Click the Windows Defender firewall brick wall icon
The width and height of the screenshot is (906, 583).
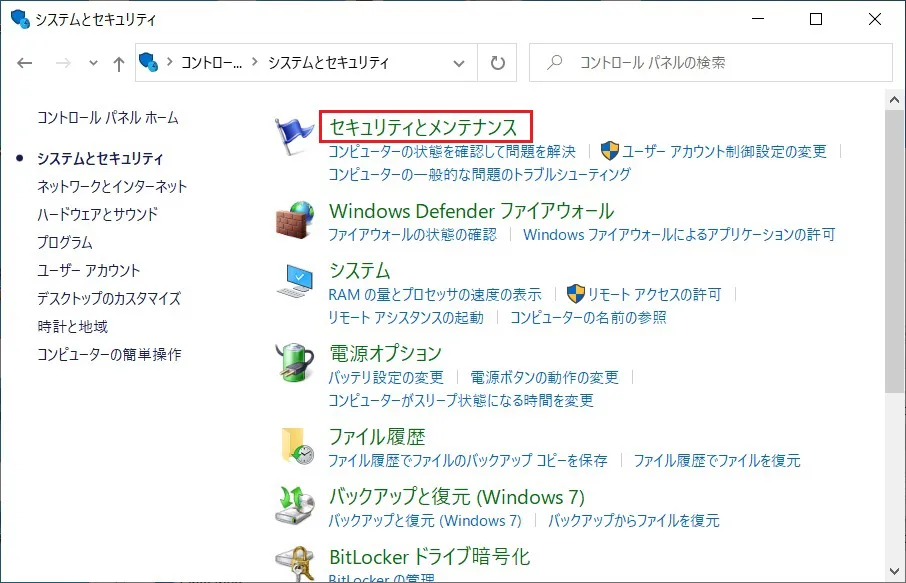tap(295, 220)
